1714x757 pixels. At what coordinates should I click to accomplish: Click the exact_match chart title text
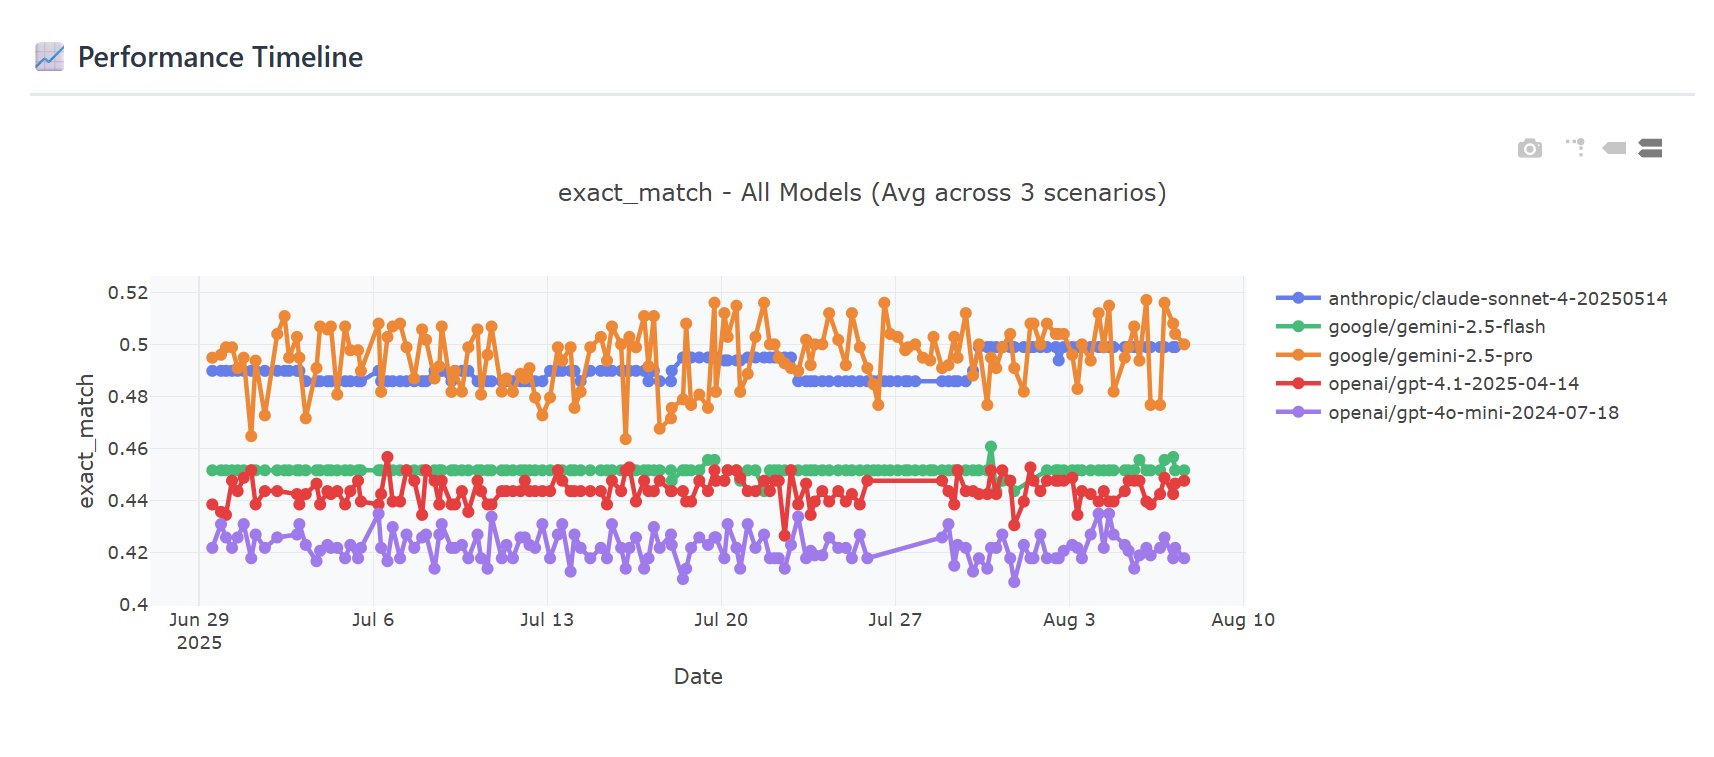pyautogui.click(x=862, y=192)
